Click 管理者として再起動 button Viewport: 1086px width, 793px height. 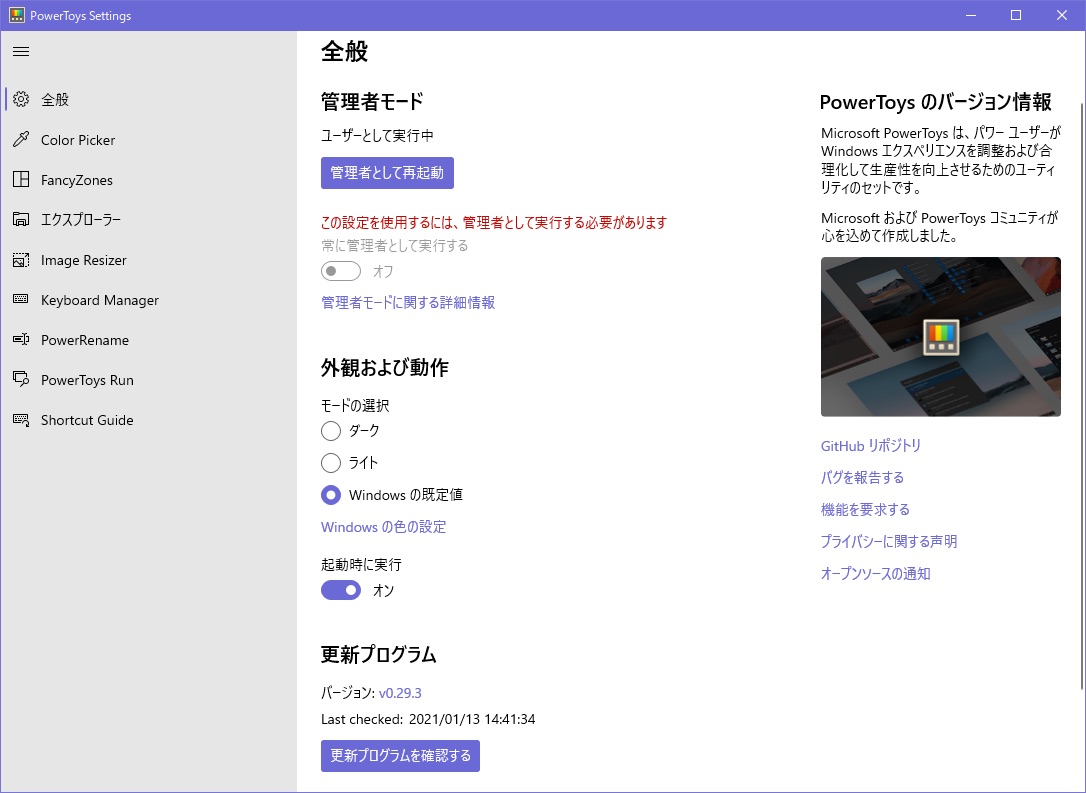(387, 172)
